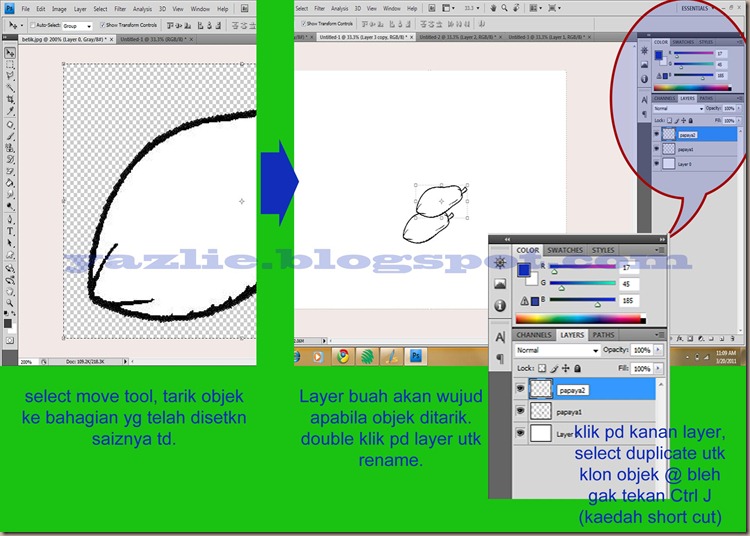Toggle Quick Mask mode at toolbox bottom
Screen dimensions: 750x536
(x=10, y=341)
